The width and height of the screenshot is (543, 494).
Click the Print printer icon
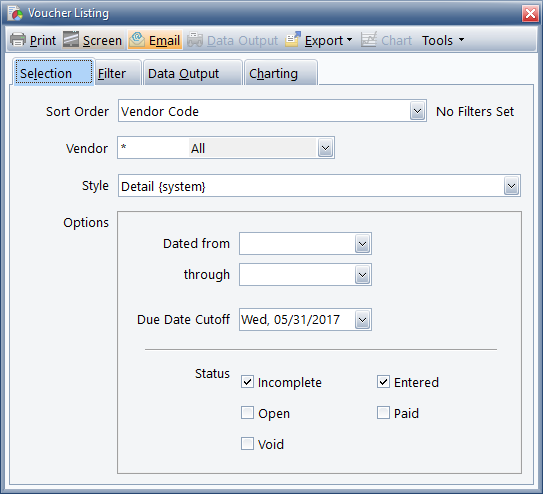pos(18,40)
